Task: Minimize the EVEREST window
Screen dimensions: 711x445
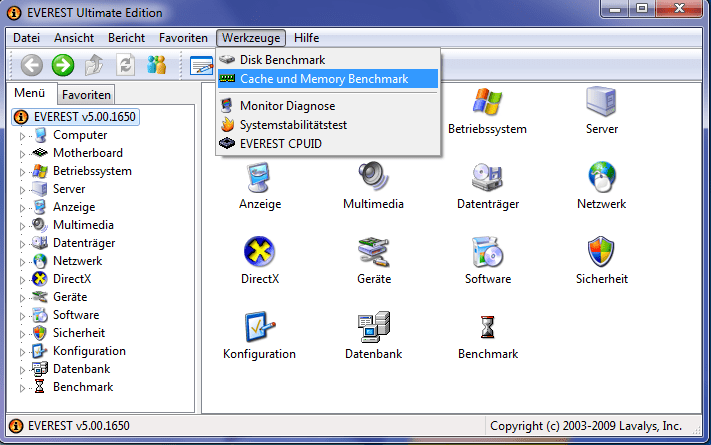Action: tap(615, 9)
